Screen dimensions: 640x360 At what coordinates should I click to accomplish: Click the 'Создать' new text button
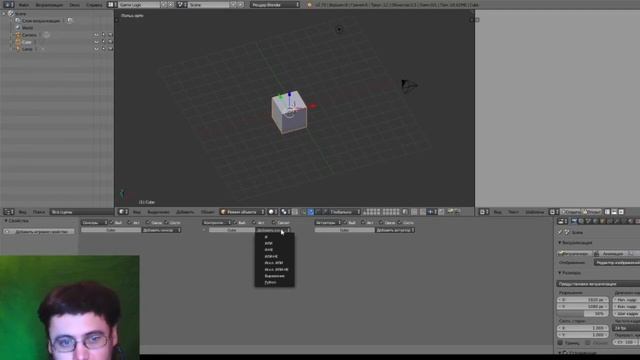point(571,211)
